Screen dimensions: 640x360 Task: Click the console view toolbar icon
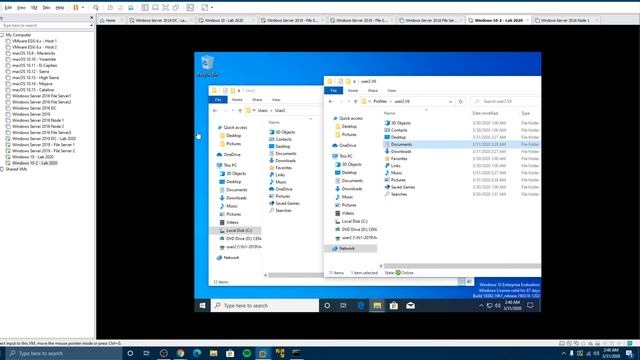[190, 7]
